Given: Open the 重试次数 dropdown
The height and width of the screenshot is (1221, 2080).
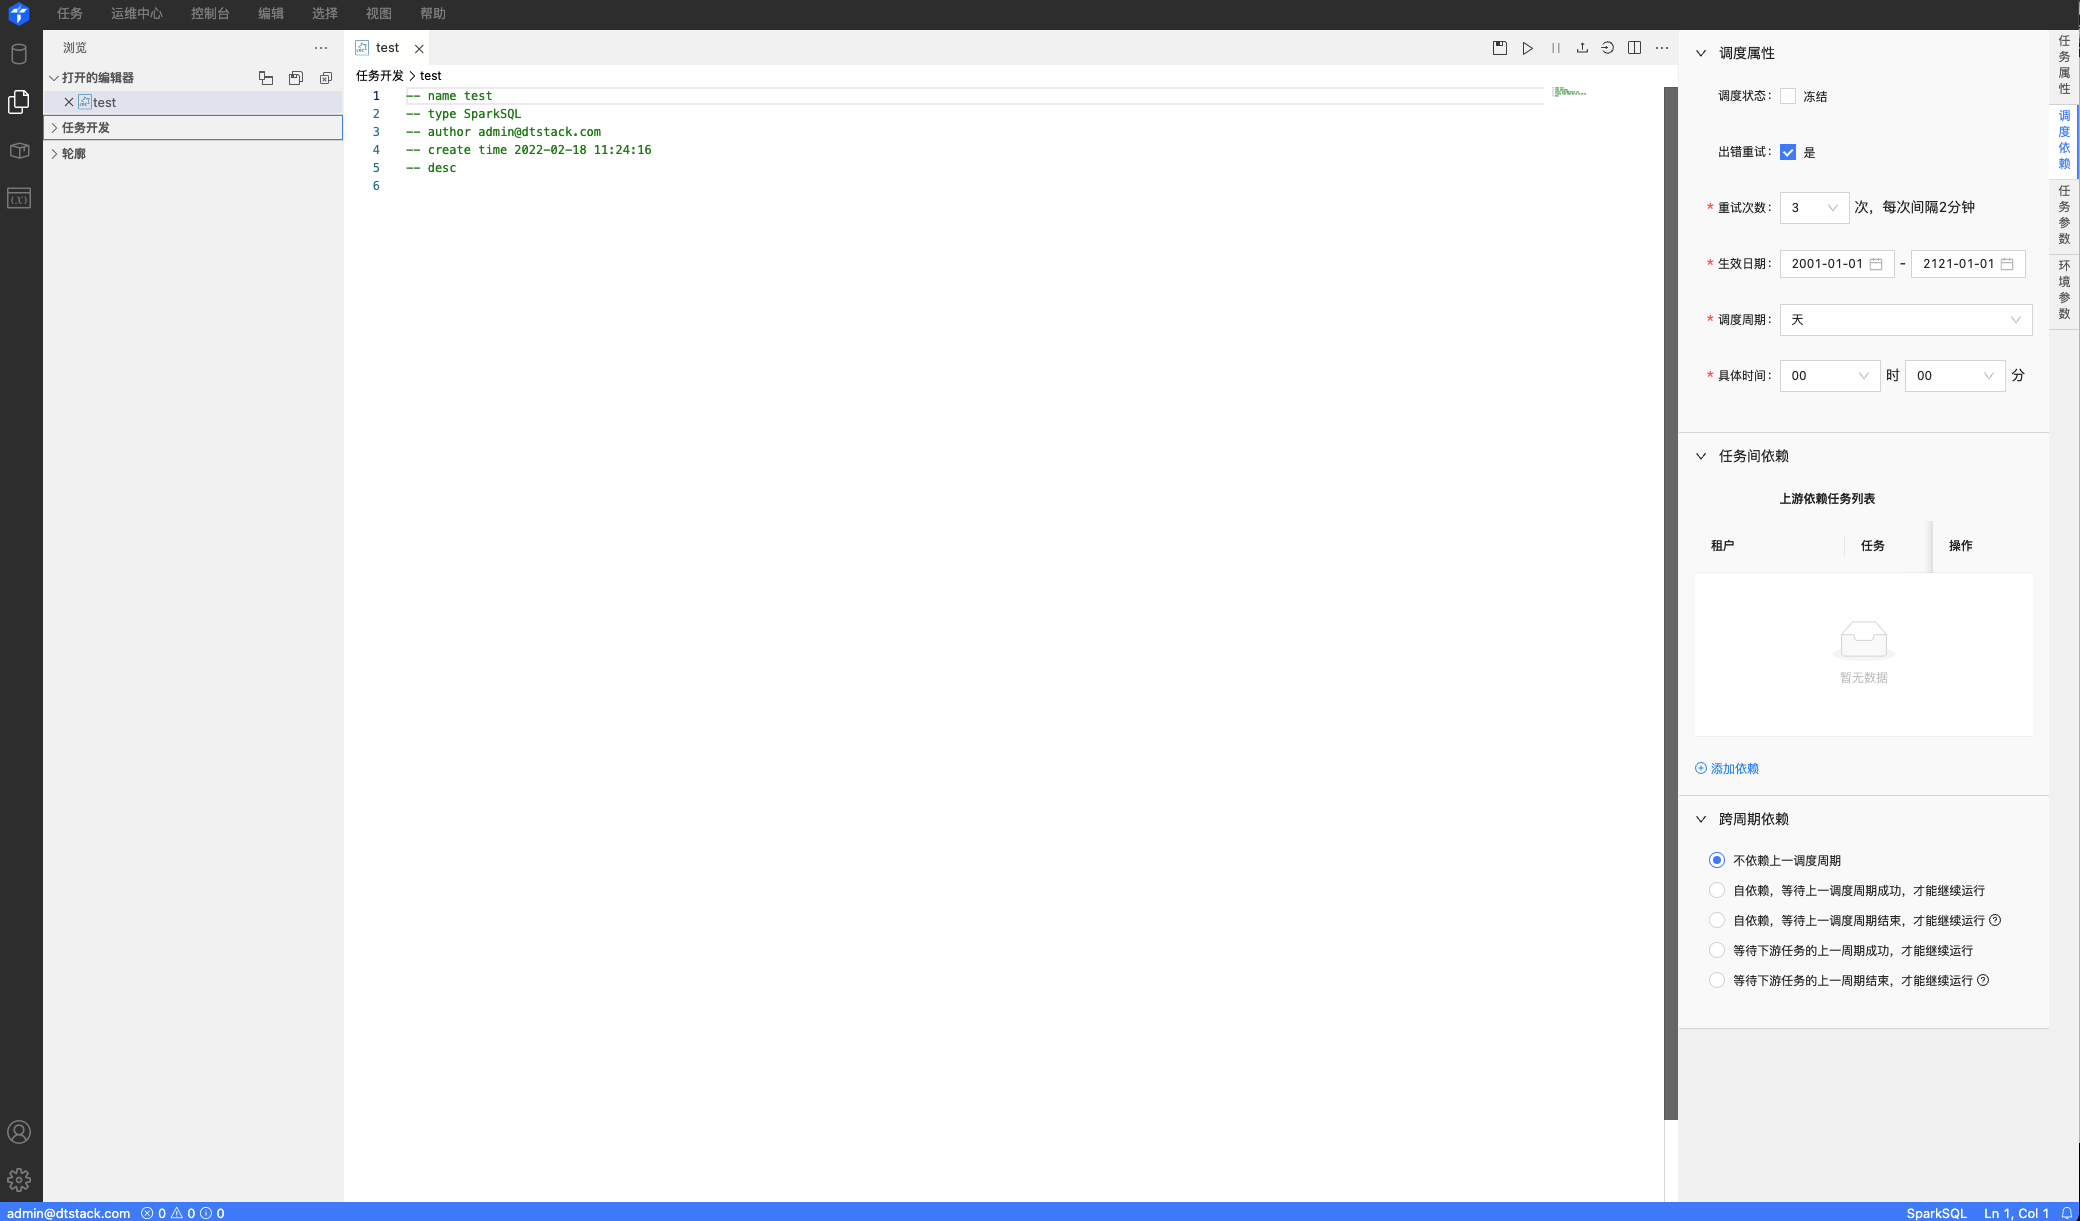Looking at the screenshot, I should [1814, 208].
